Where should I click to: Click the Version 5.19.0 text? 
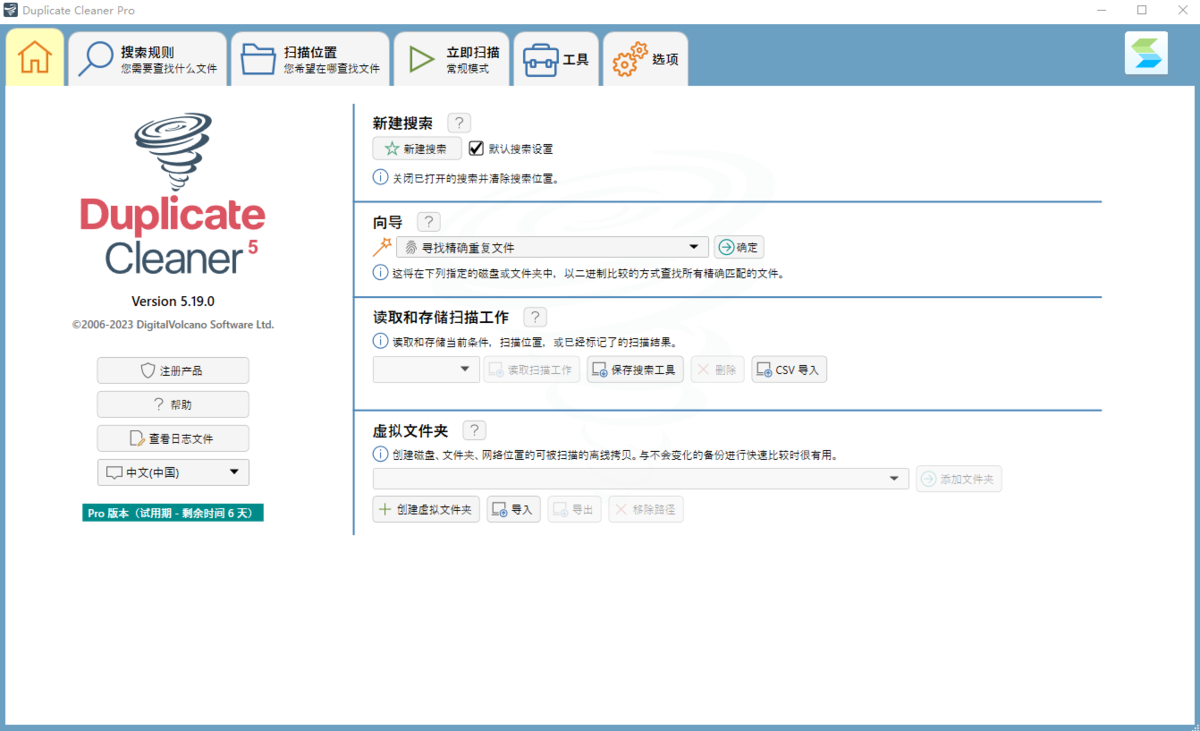173,301
